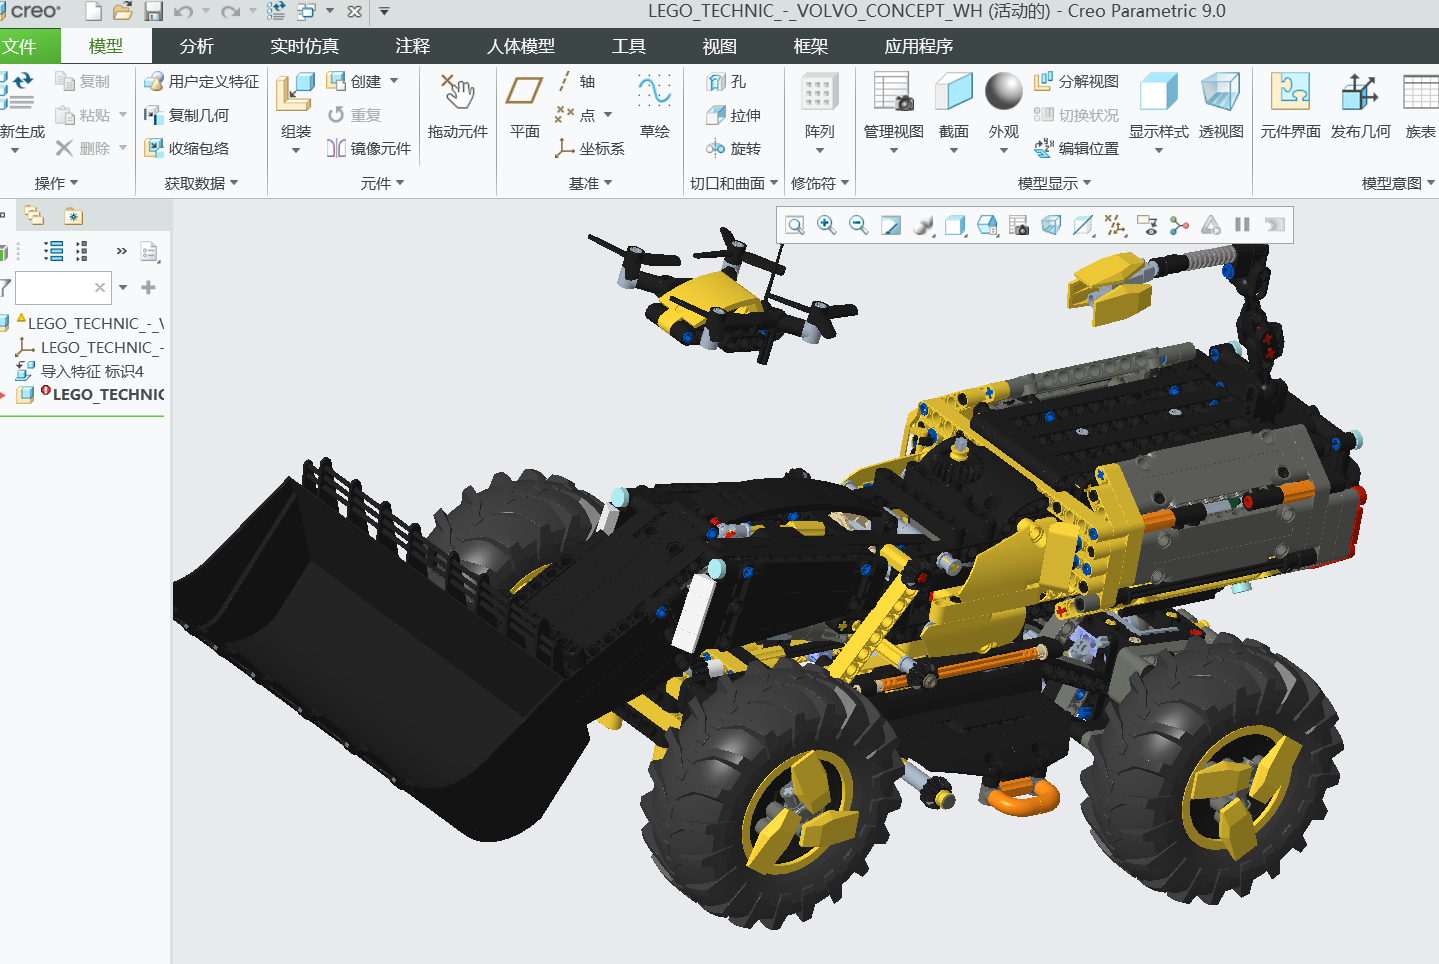Pause simulation in graphics toolbar
This screenshot has height=964, width=1439.
(1243, 225)
